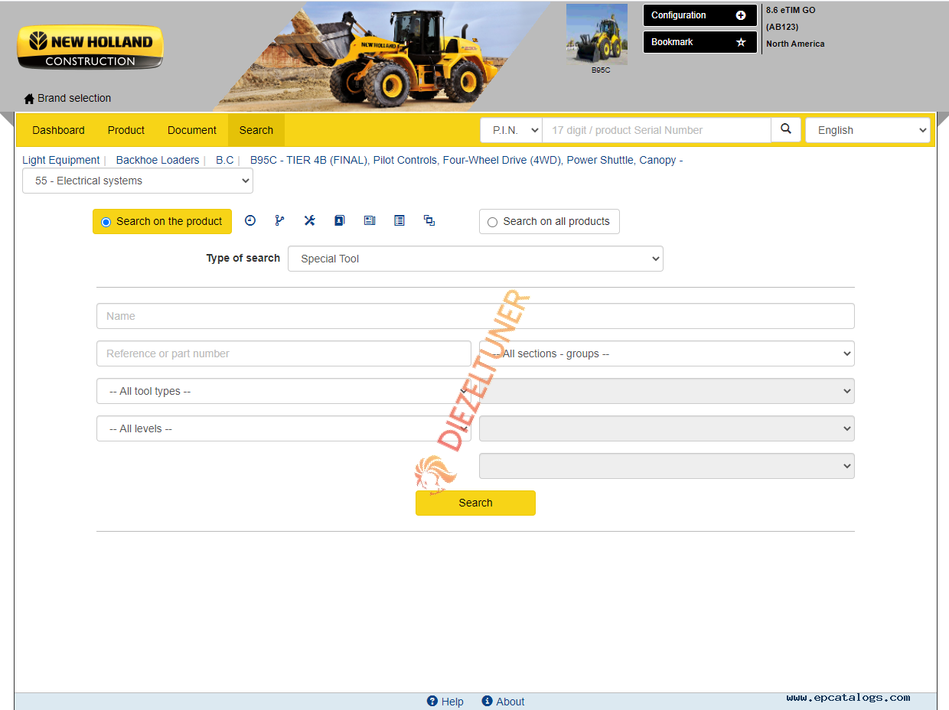
Task: Focus the 17 digit product Serial Number field
Action: (x=657, y=130)
